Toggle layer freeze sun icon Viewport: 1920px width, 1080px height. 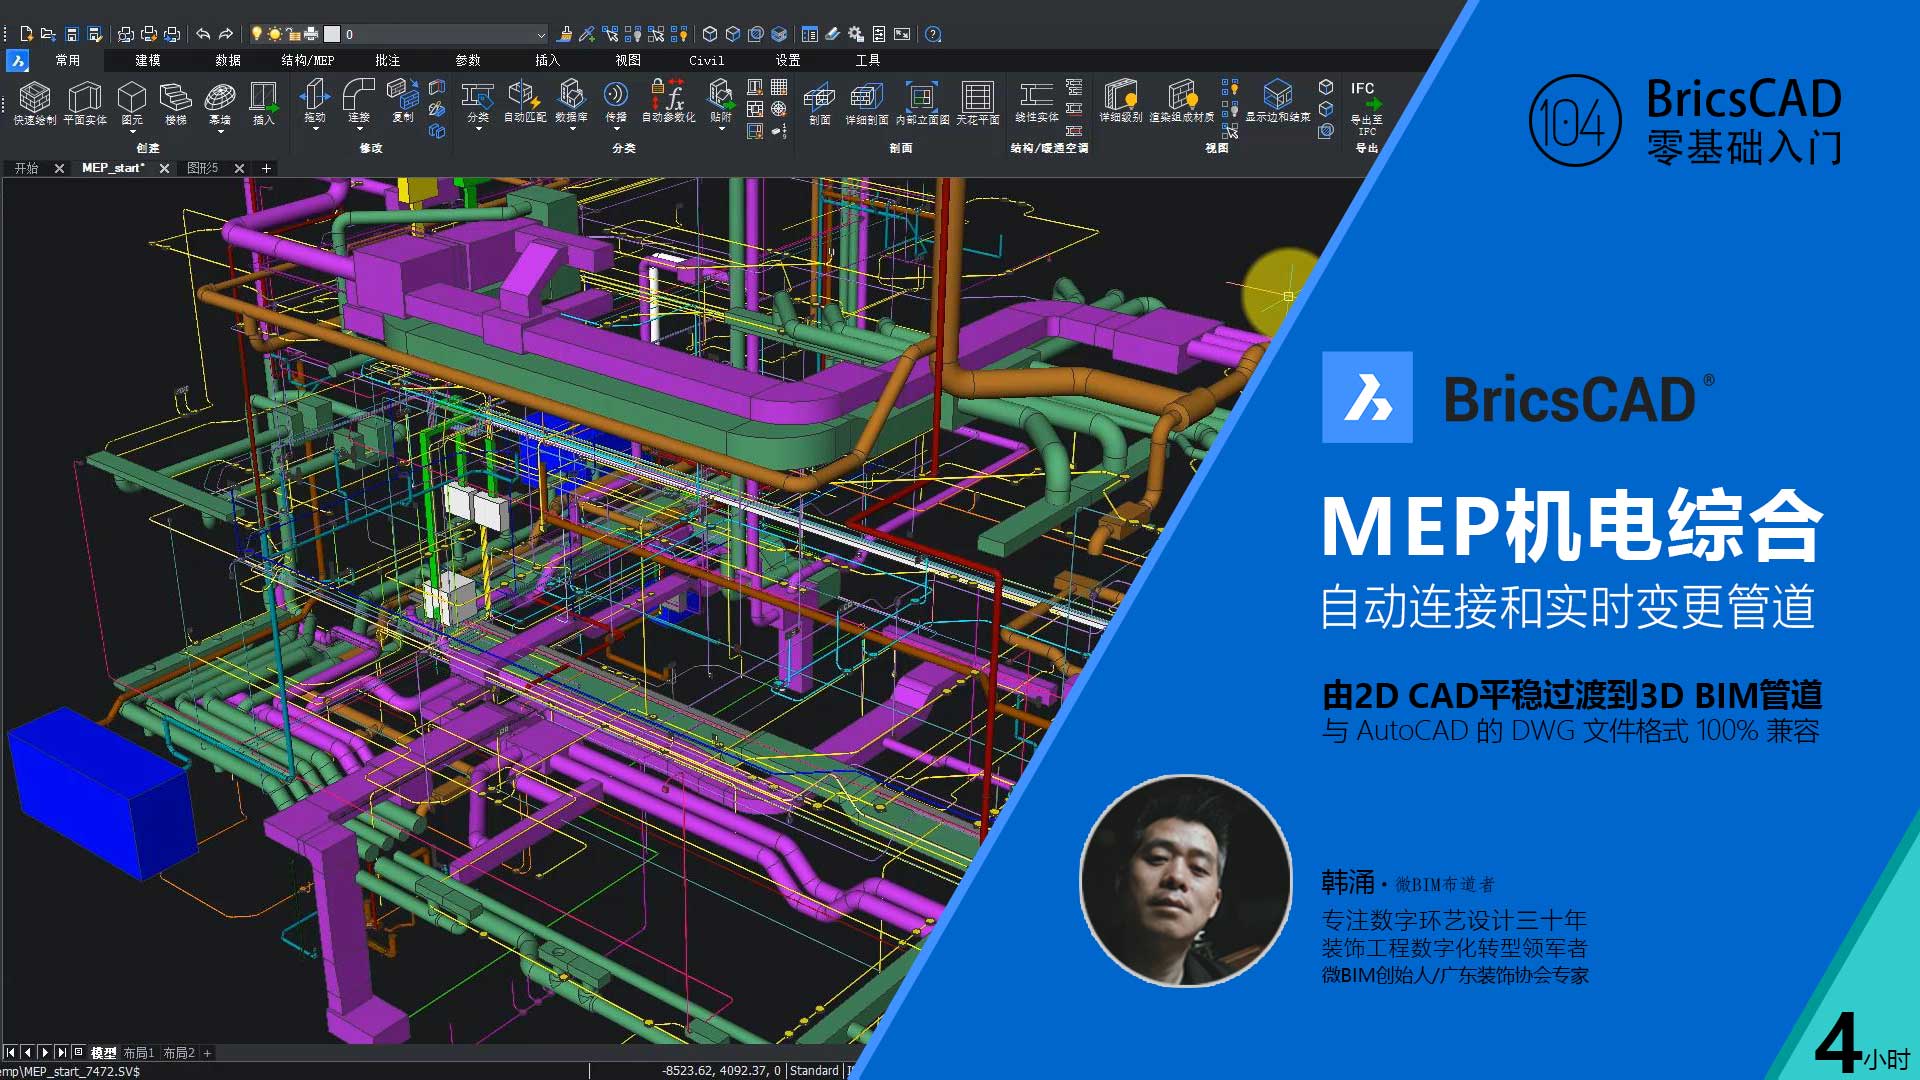point(275,34)
